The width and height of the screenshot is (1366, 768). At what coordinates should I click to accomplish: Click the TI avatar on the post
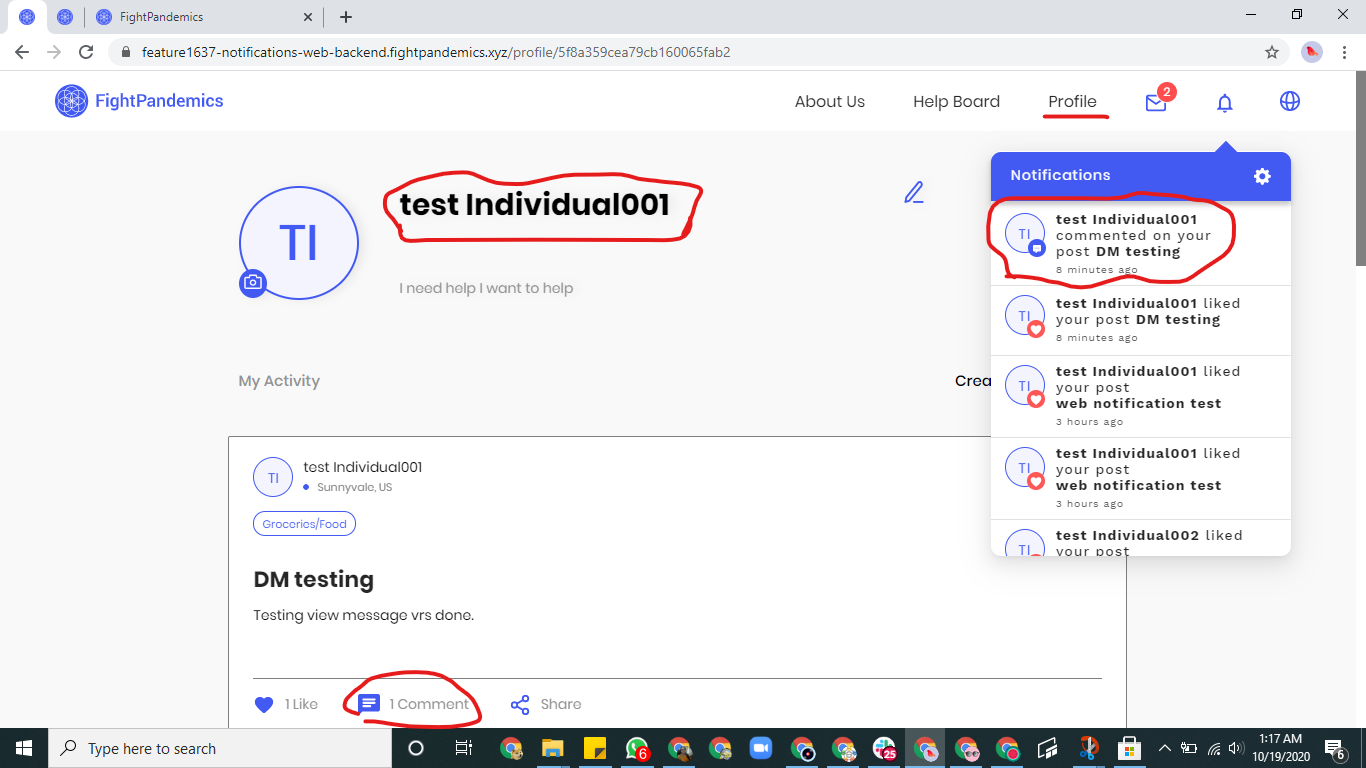pos(273,478)
